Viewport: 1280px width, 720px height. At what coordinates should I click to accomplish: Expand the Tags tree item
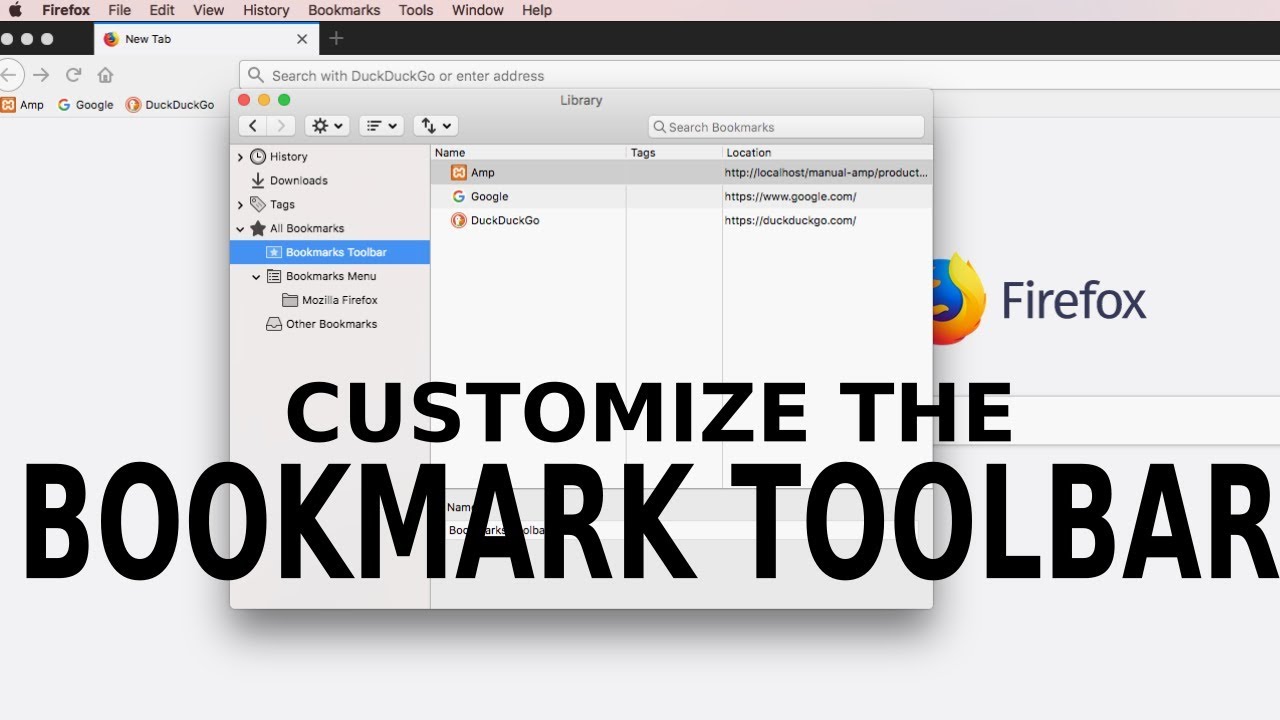[x=240, y=205]
